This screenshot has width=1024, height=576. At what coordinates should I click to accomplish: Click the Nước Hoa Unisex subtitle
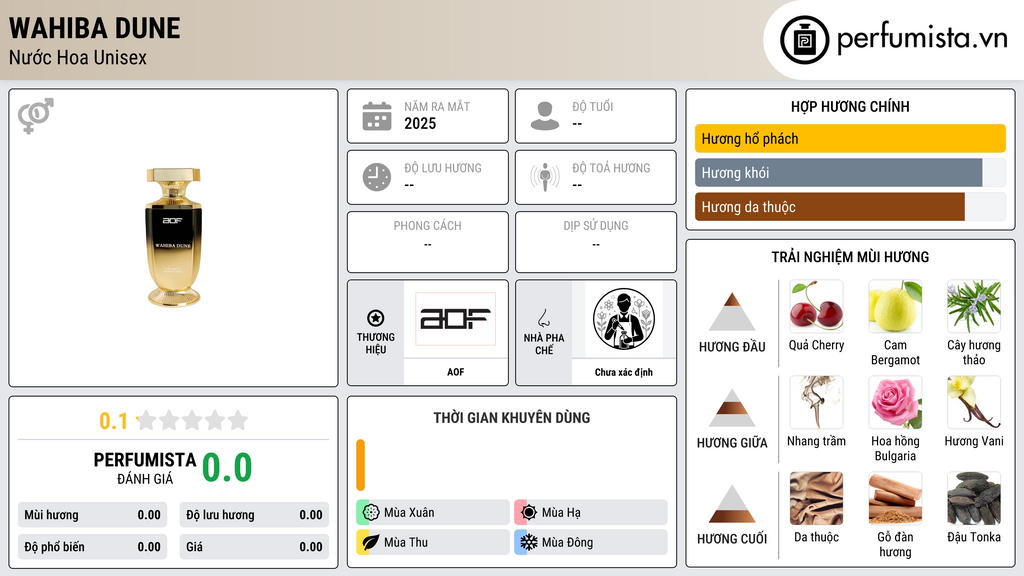78,57
